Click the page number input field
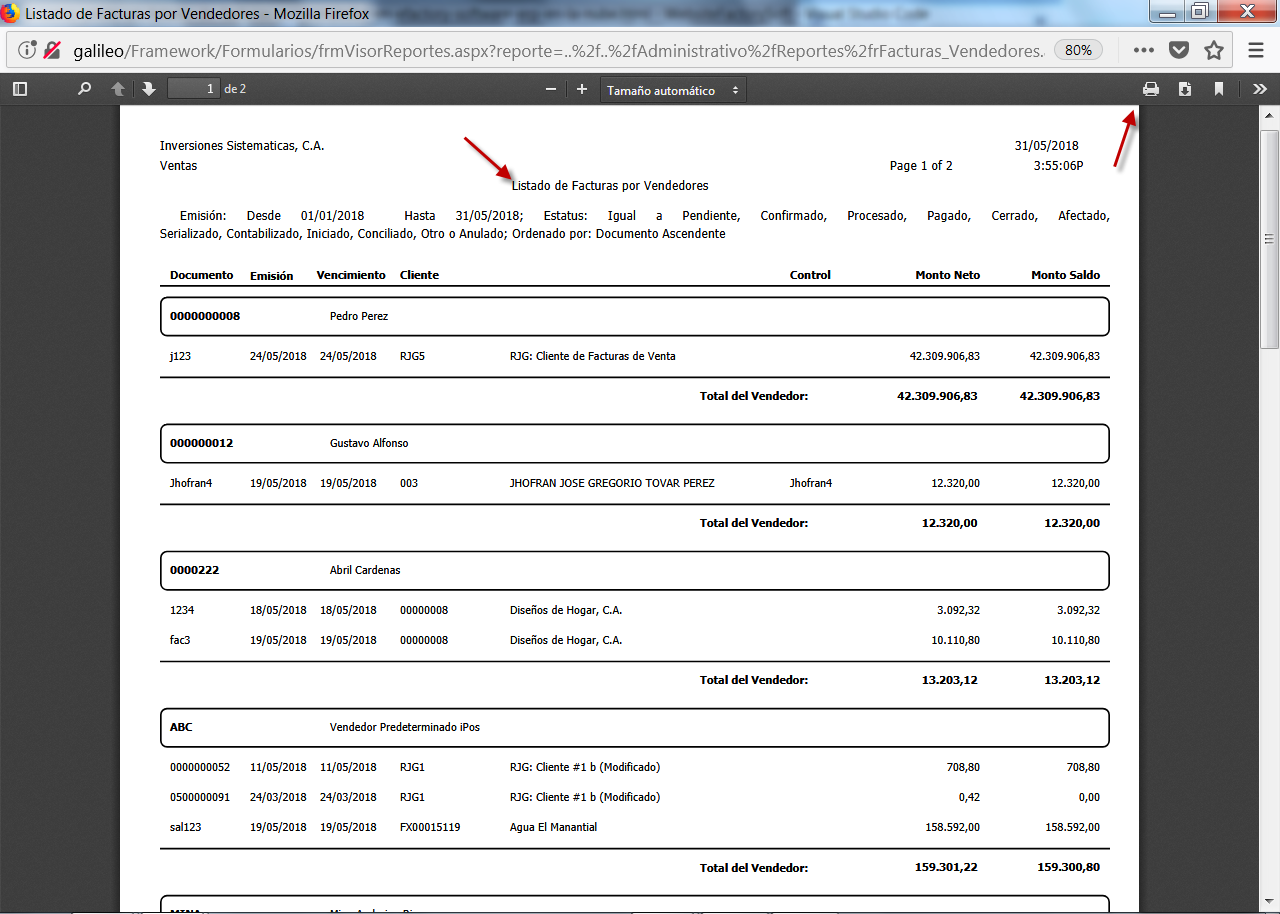The height and width of the screenshot is (914, 1280). click(193, 89)
